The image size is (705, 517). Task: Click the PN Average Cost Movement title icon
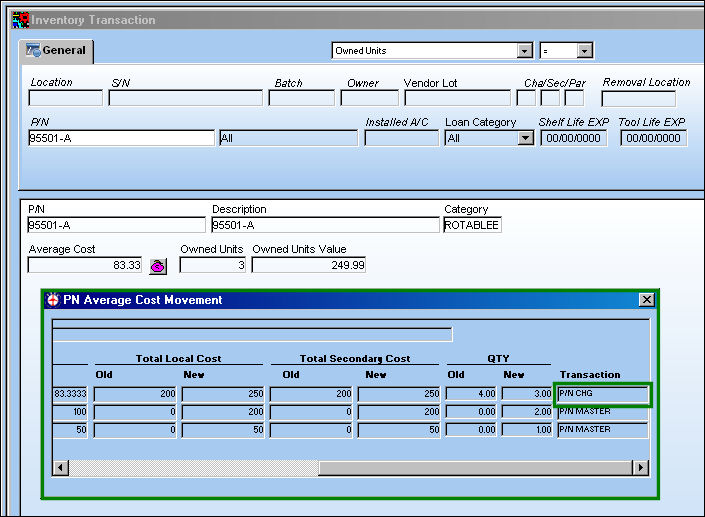[x=53, y=300]
